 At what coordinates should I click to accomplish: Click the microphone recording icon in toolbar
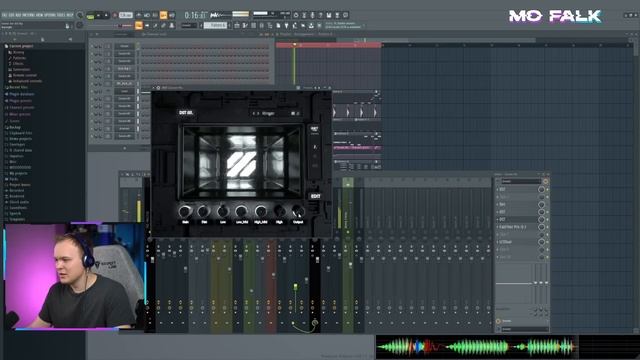312,16
